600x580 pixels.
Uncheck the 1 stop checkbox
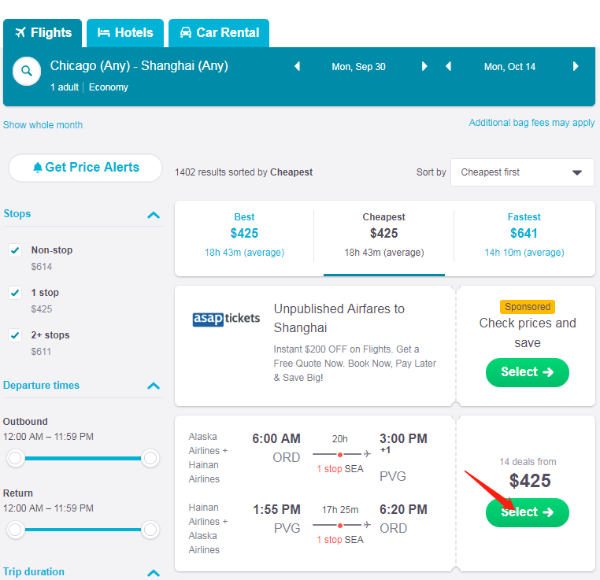coord(15,293)
